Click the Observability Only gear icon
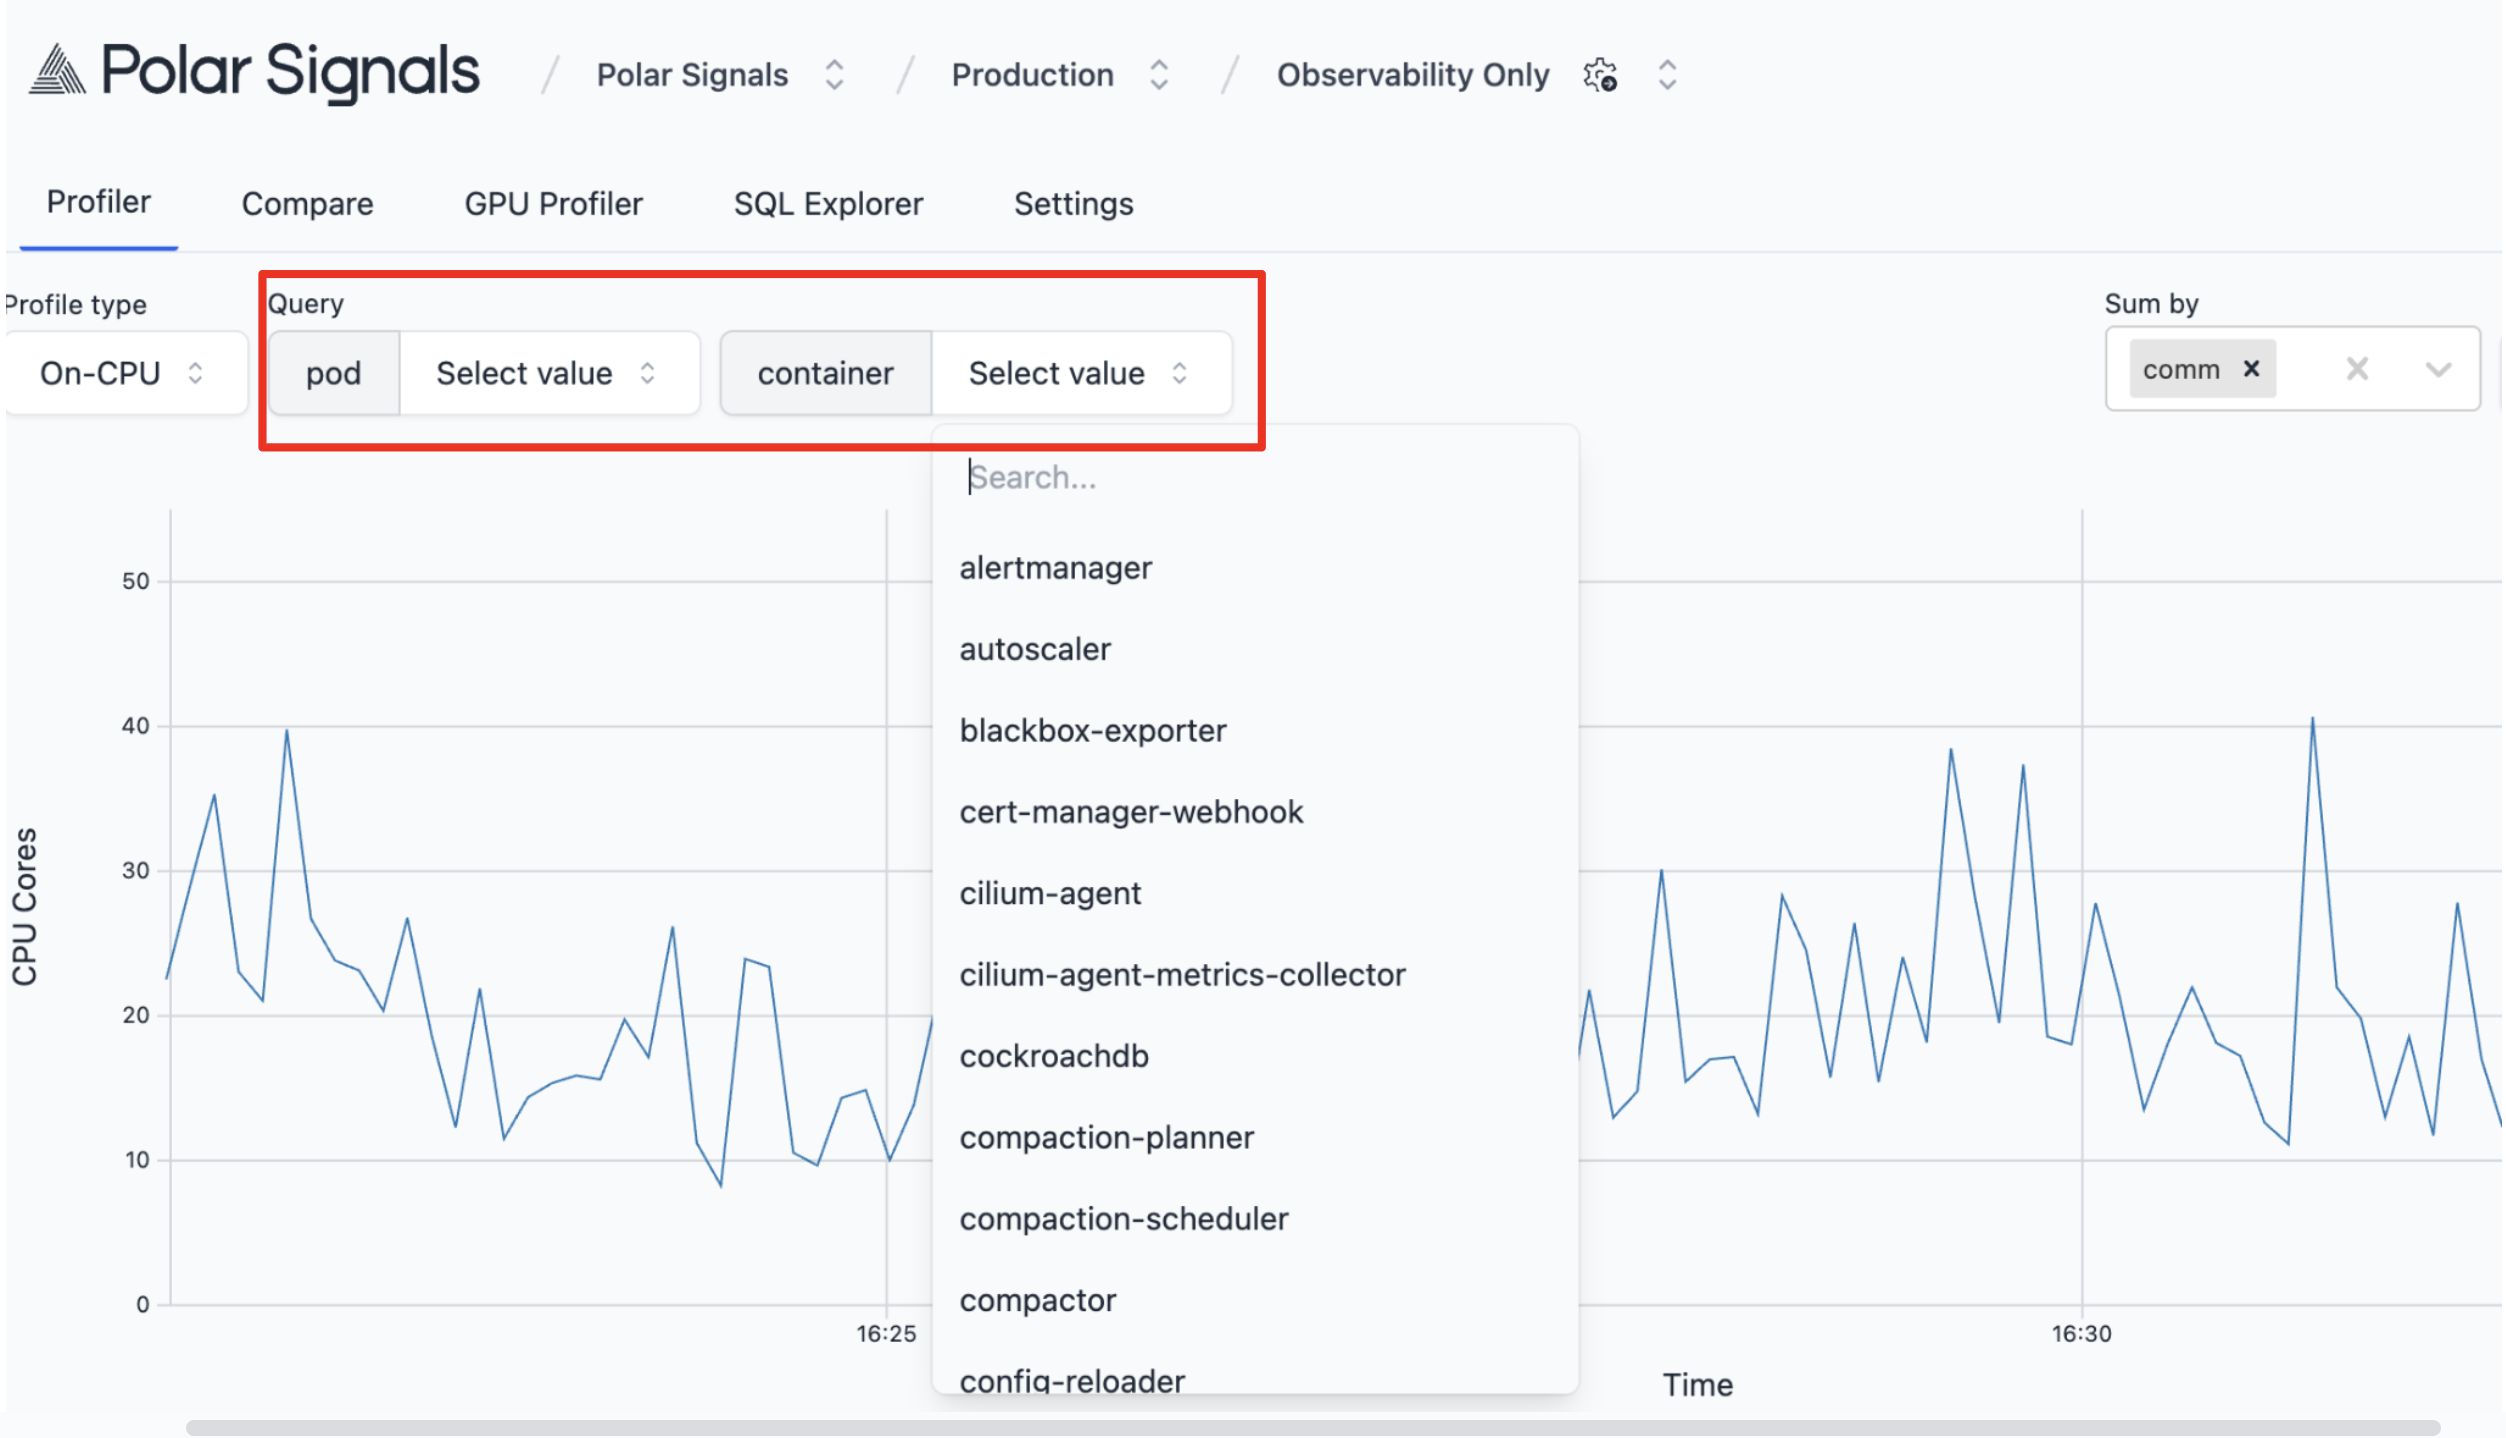The image size is (2506, 1438). point(1600,75)
